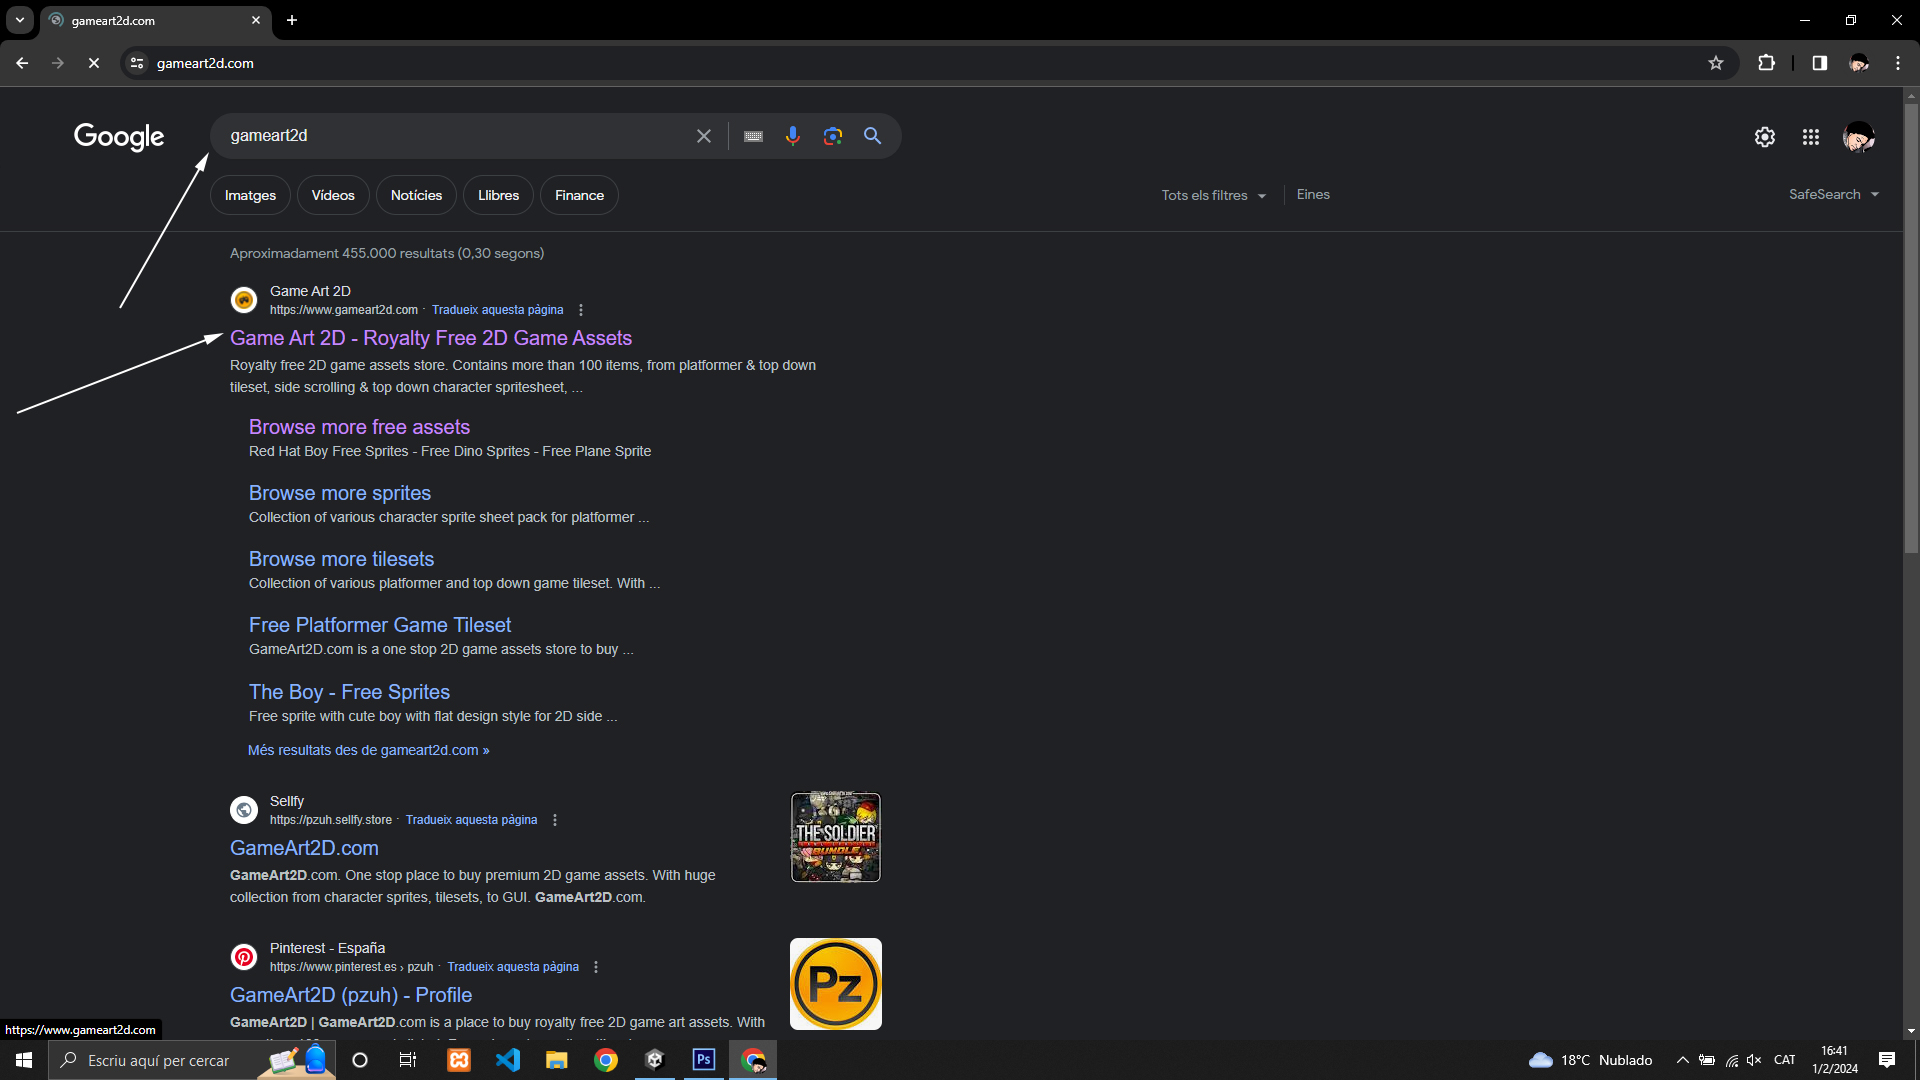Screen dimensions: 1920x1080
Task: Switch to the Imatges filter tab
Action: coord(250,196)
